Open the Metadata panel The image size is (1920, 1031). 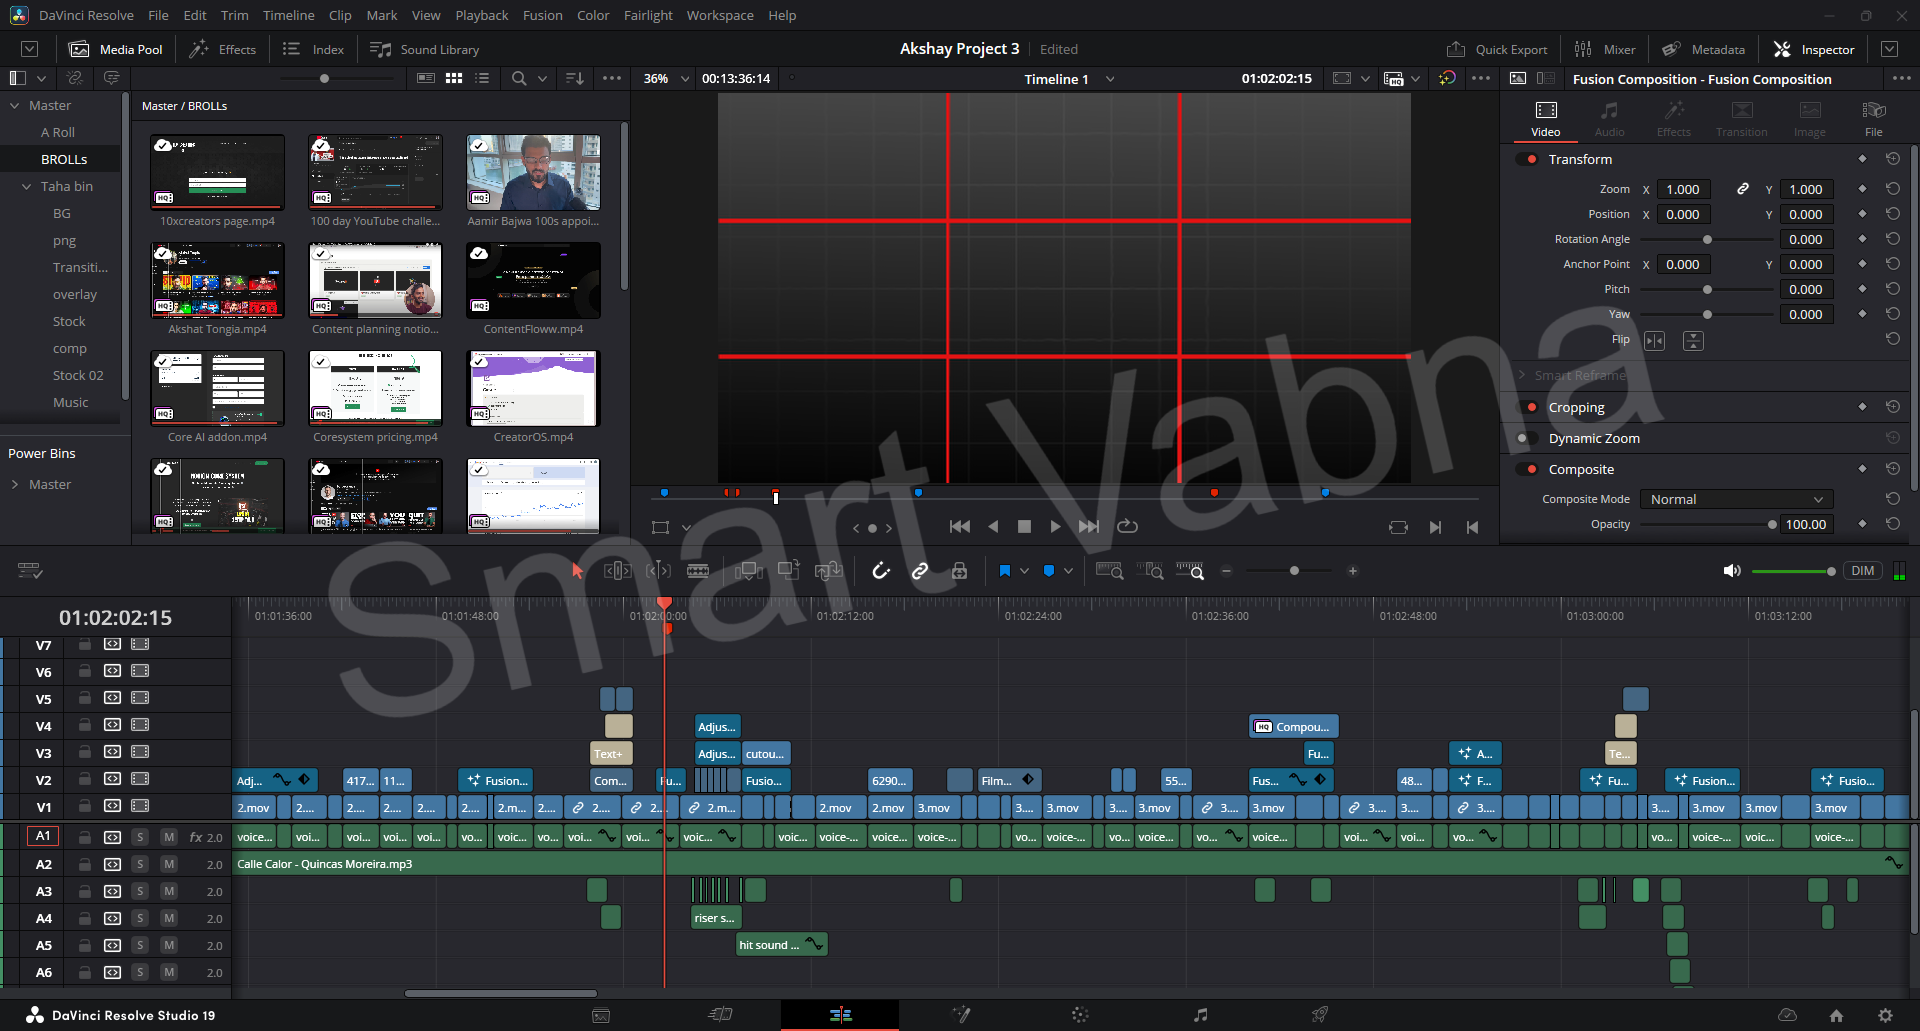tap(1704, 49)
